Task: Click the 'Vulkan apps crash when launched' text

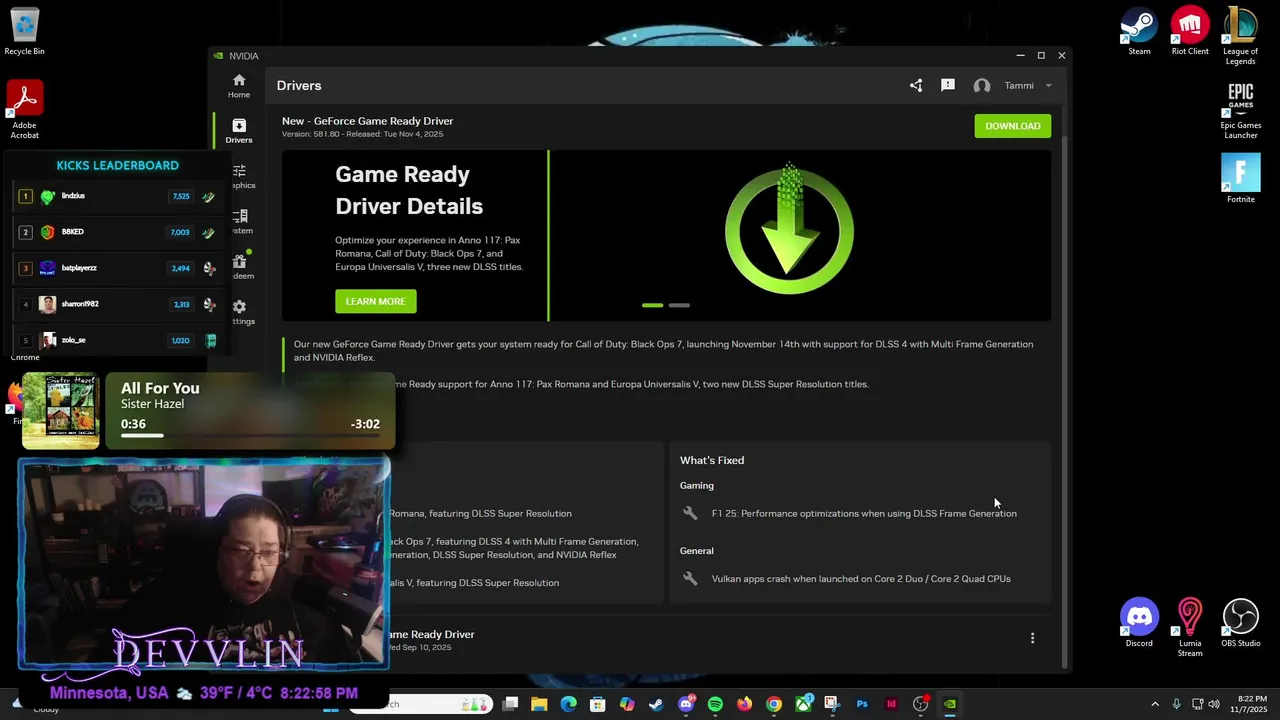Action: [x=861, y=578]
